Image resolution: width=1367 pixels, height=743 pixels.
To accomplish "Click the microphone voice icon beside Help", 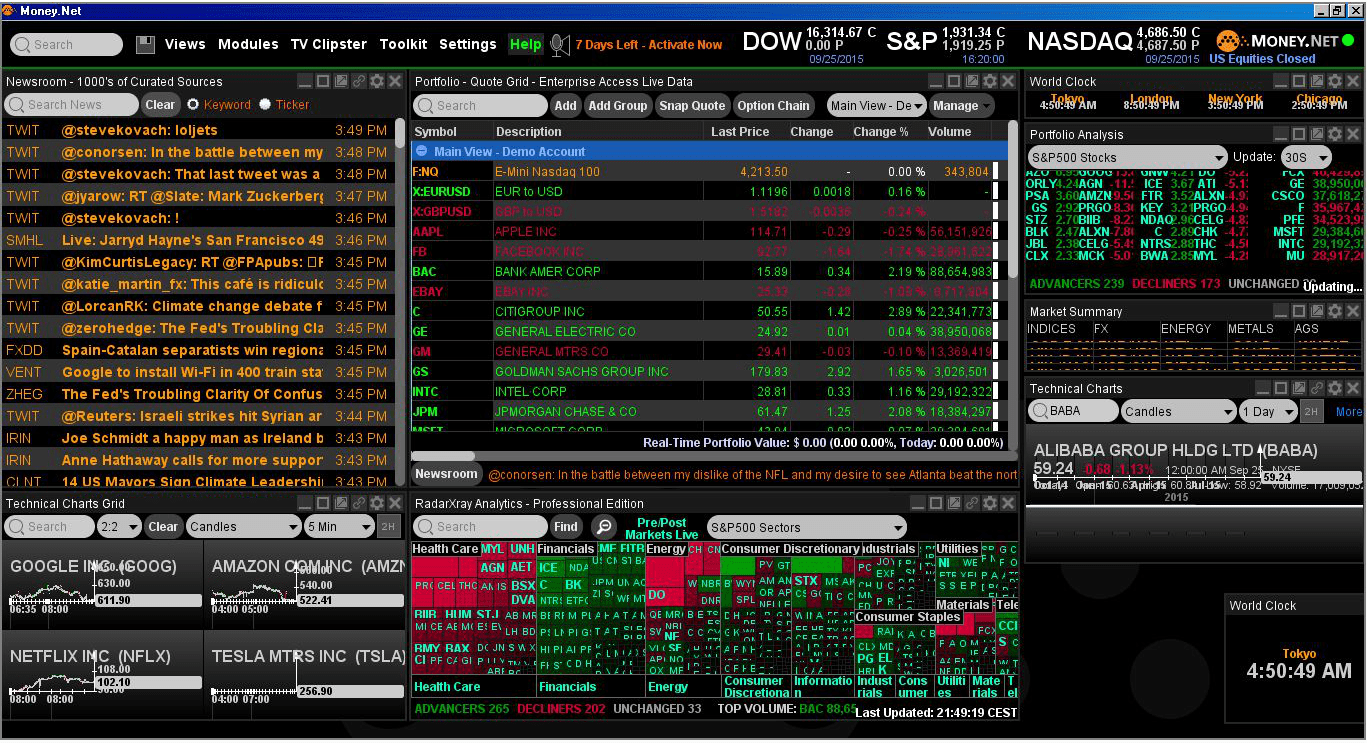I will (x=560, y=45).
